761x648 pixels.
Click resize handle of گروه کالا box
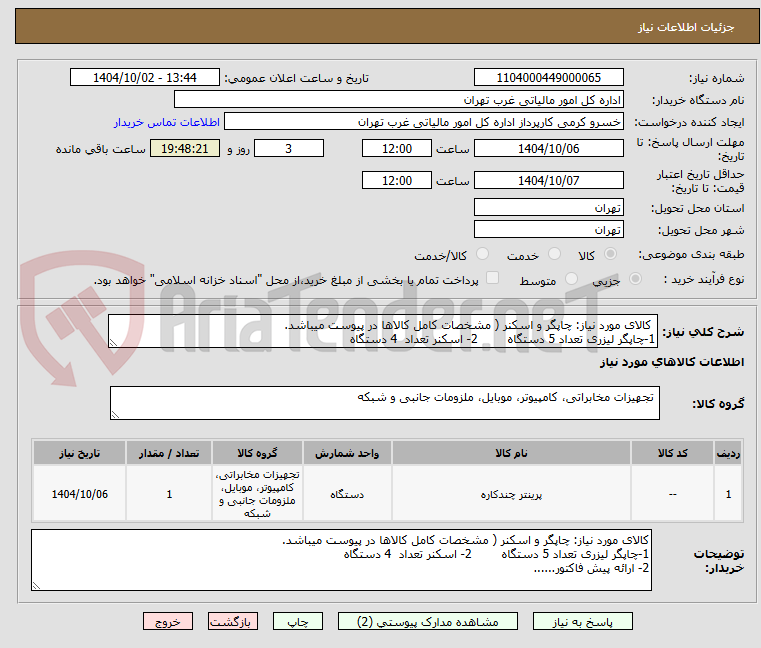(115, 415)
